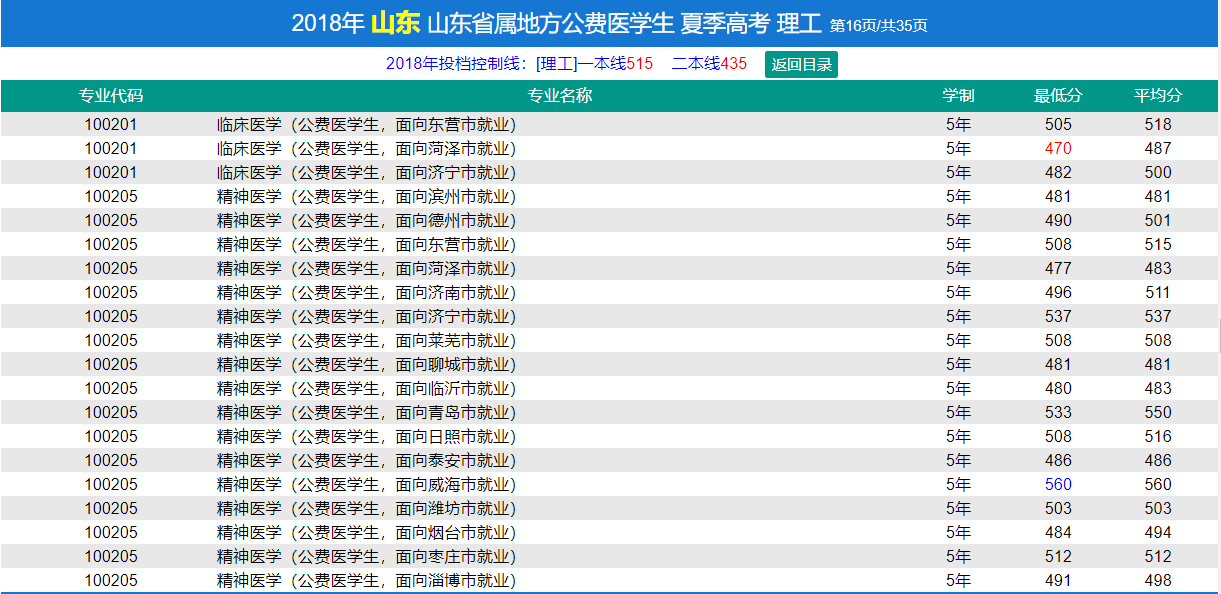Select 临床医学 row for 东营市
1221x594 pixels.
click(x=366, y=125)
